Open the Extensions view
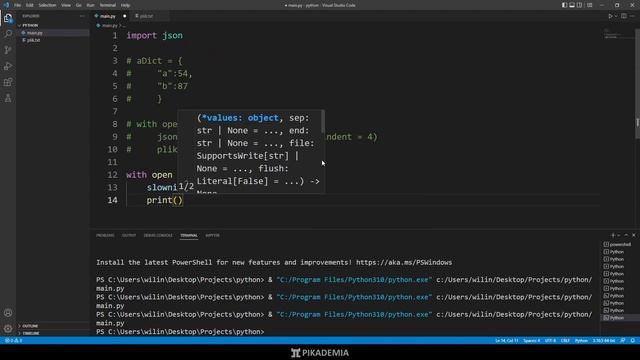Viewport: 640px width, 360px height. coord(8,82)
